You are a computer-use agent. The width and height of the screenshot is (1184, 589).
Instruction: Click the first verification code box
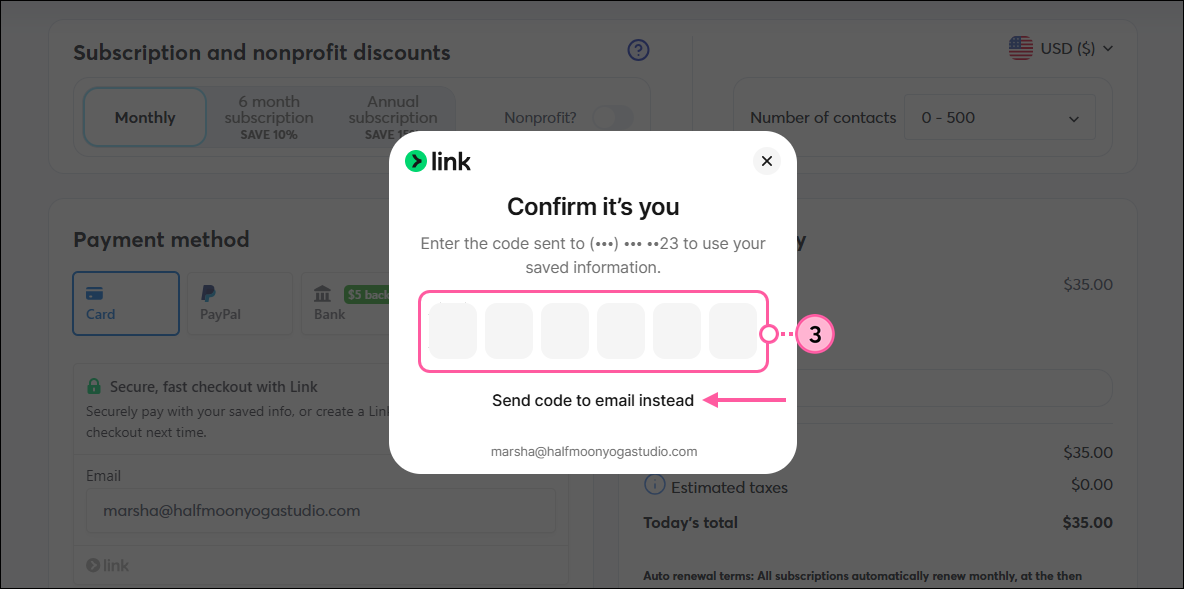(452, 330)
